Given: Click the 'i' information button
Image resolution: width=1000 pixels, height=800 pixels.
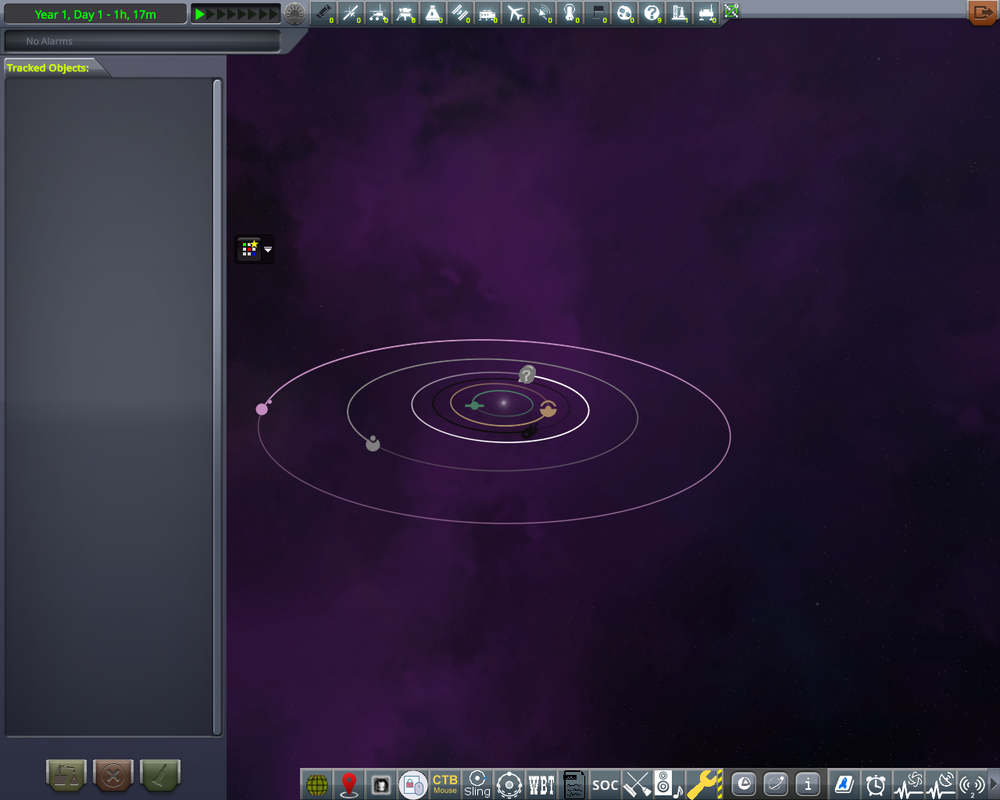Looking at the screenshot, I should pos(808,785).
